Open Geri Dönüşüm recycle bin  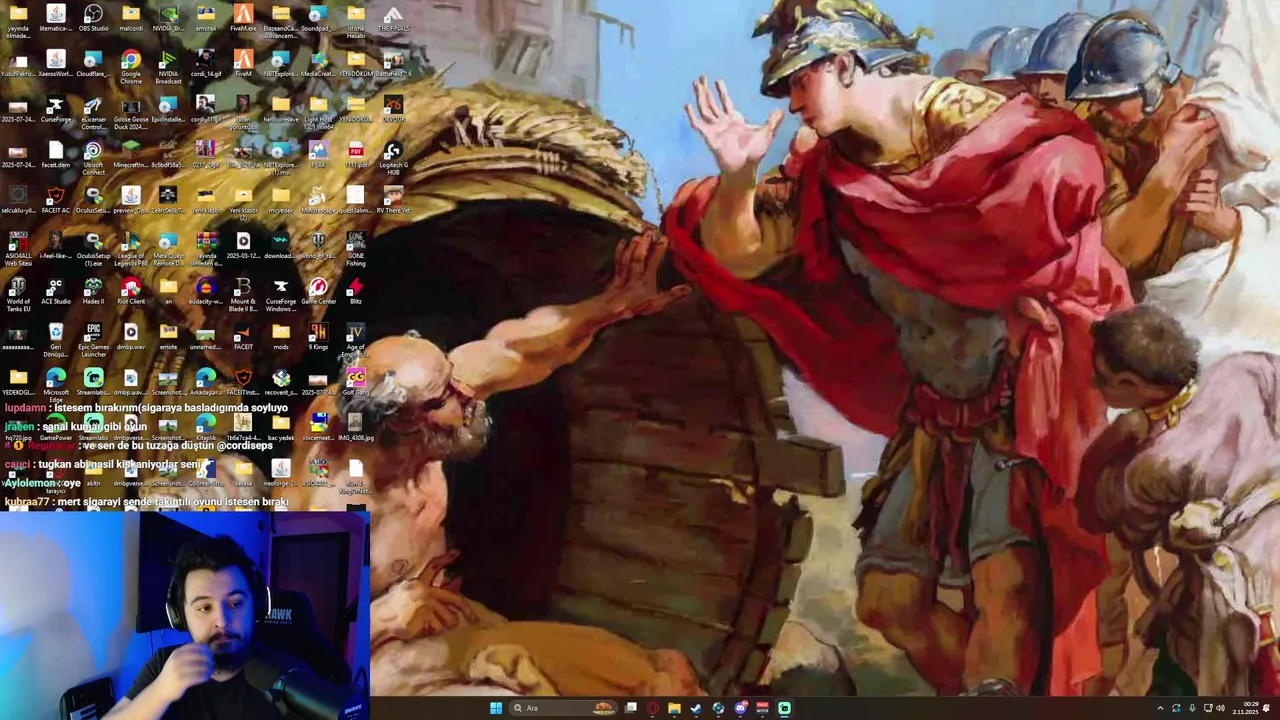click(x=55, y=340)
